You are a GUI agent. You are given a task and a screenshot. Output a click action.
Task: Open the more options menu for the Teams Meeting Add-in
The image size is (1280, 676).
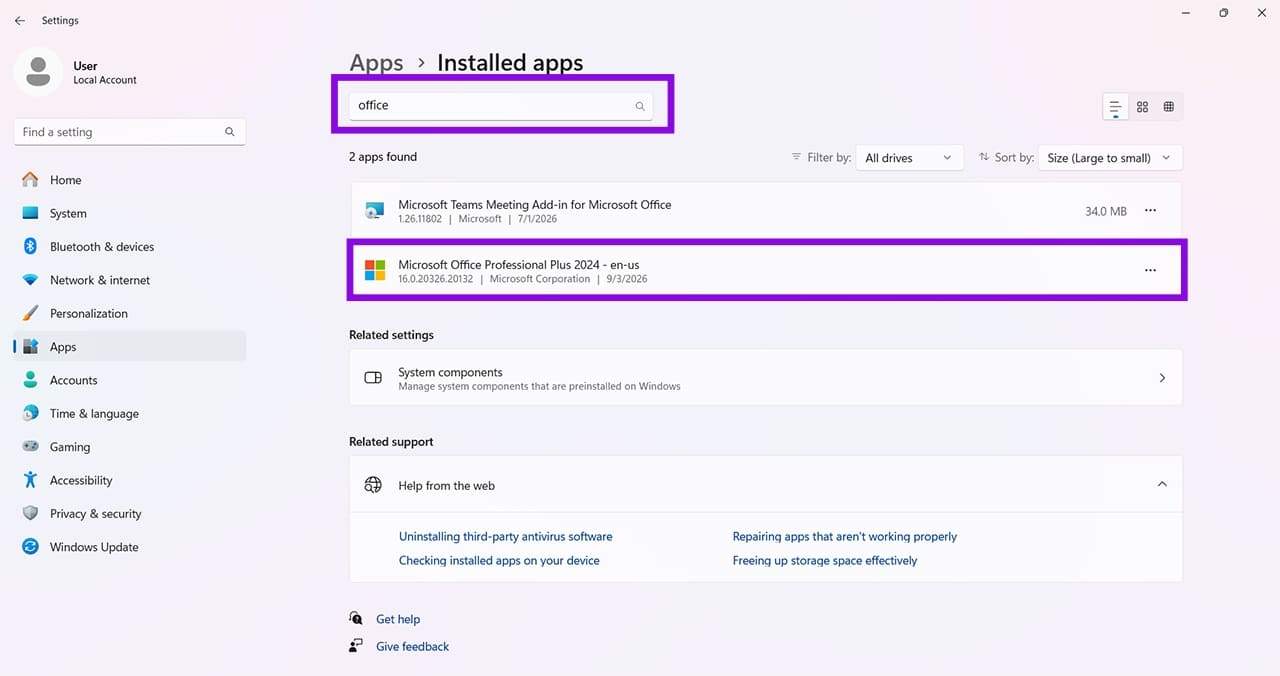click(x=1150, y=211)
